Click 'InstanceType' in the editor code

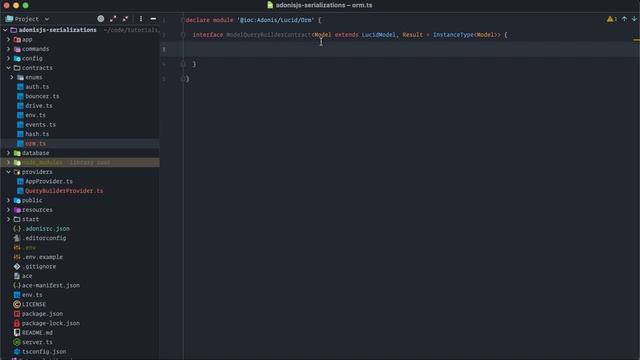pos(453,35)
